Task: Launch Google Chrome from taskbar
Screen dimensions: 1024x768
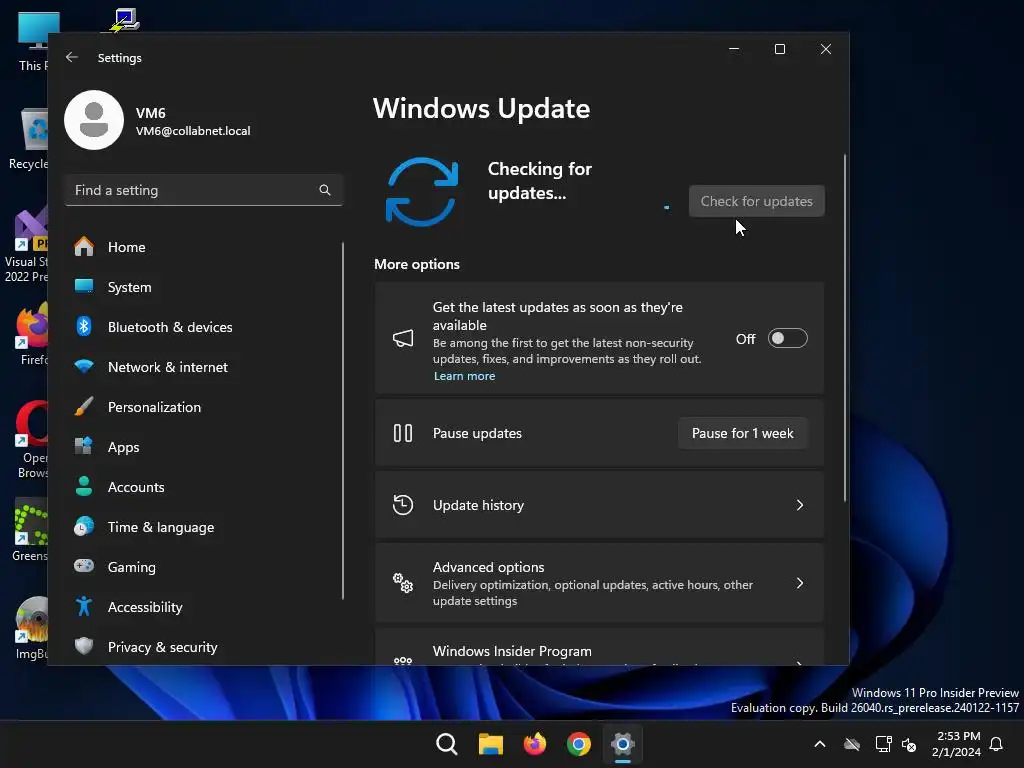Action: tap(579, 744)
